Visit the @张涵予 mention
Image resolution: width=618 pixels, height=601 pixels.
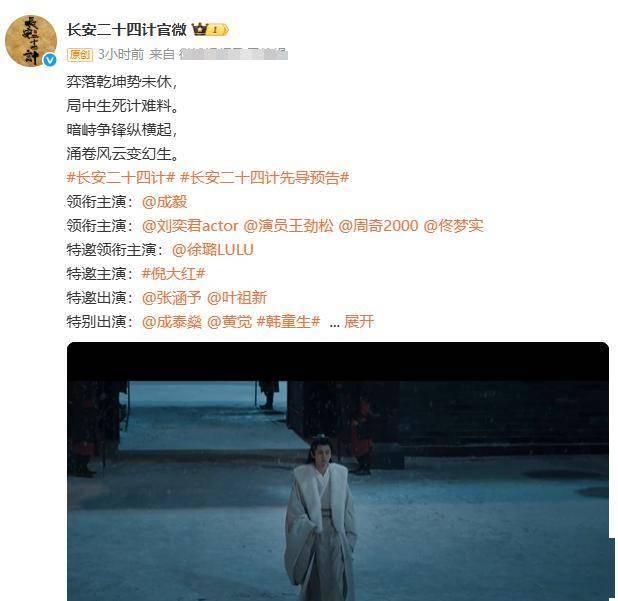[172, 298]
